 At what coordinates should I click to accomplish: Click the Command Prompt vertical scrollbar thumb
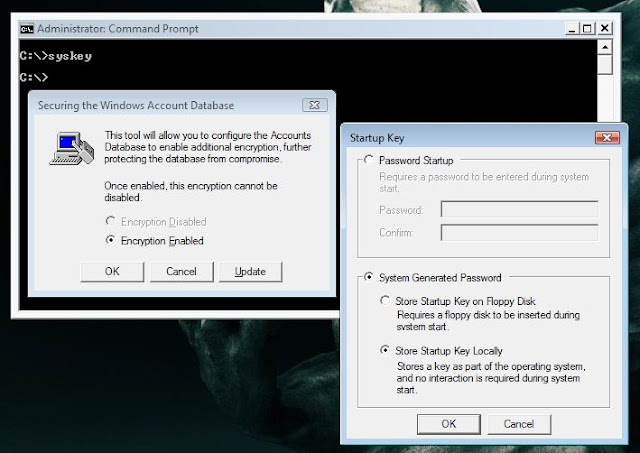click(x=605, y=64)
